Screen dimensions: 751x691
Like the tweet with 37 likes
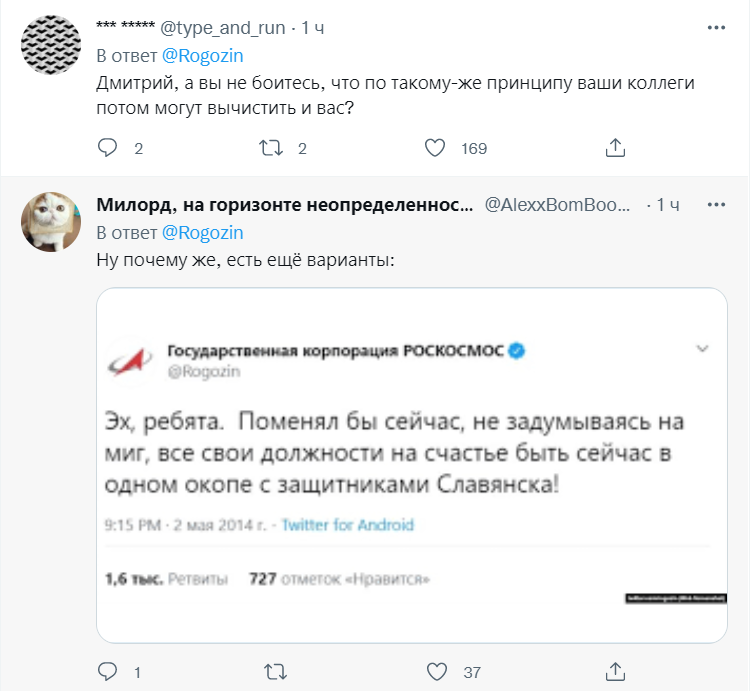click(x=435, y=671)
